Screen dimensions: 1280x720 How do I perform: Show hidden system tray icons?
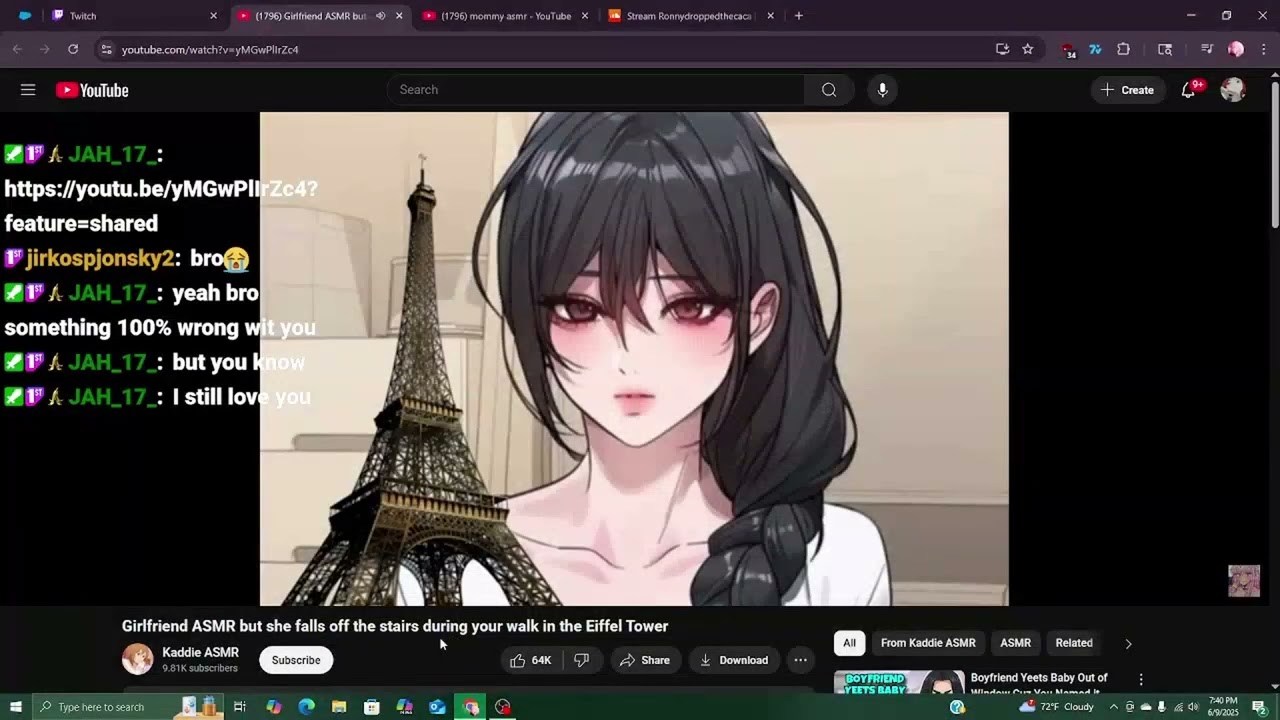click(x=1113, y=707)
